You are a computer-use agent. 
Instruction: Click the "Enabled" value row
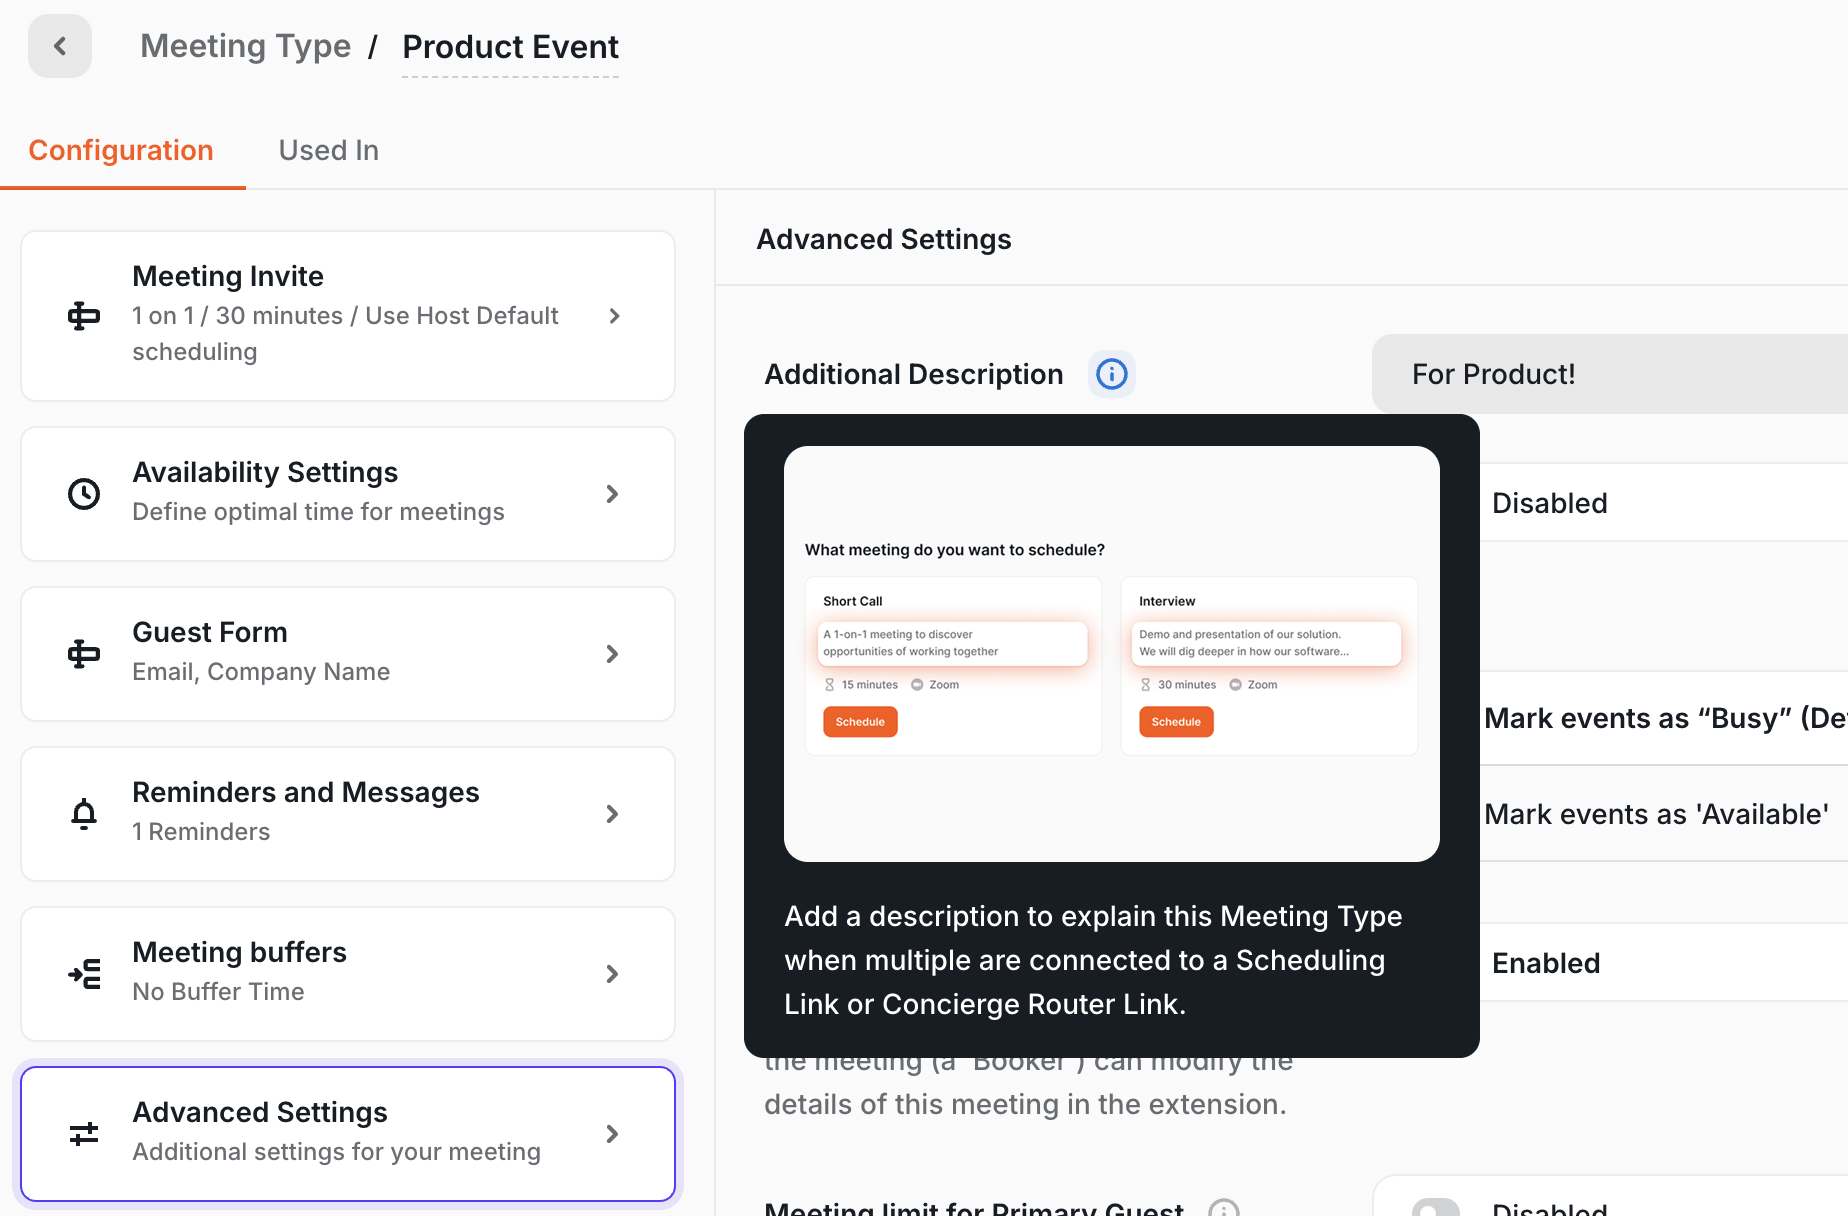[x=1664, y=963]
